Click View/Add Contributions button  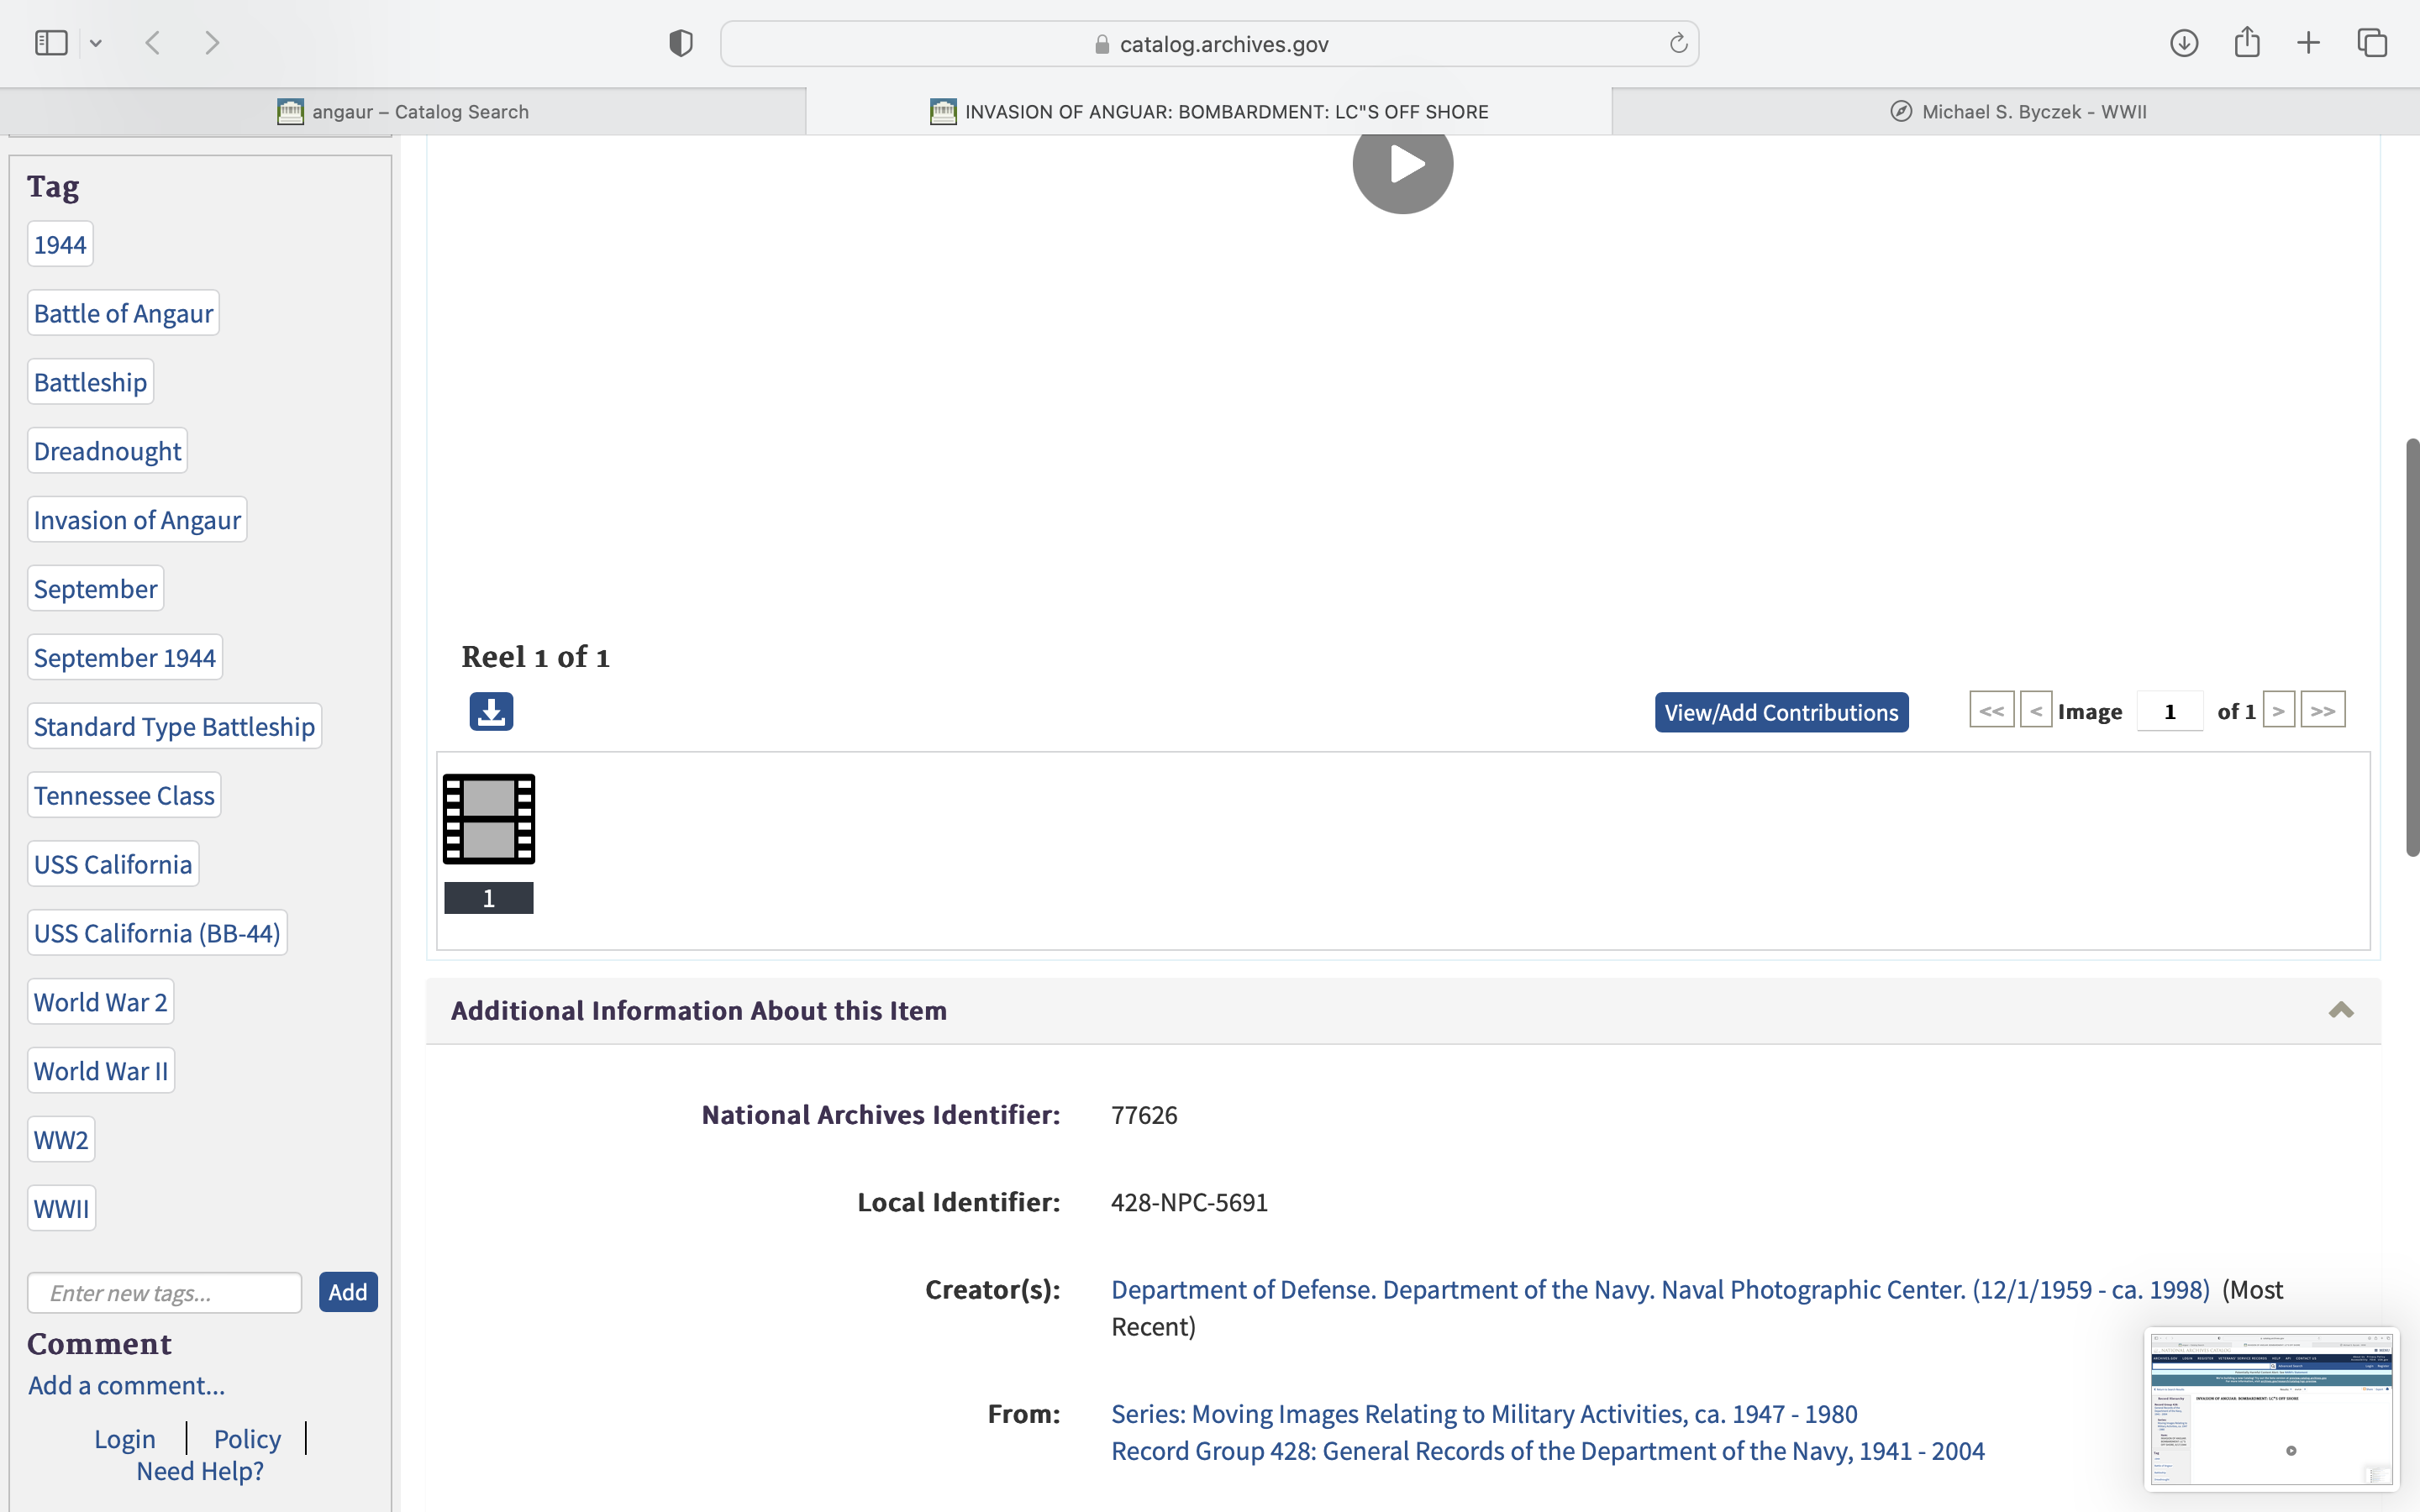click(1781, 712)
